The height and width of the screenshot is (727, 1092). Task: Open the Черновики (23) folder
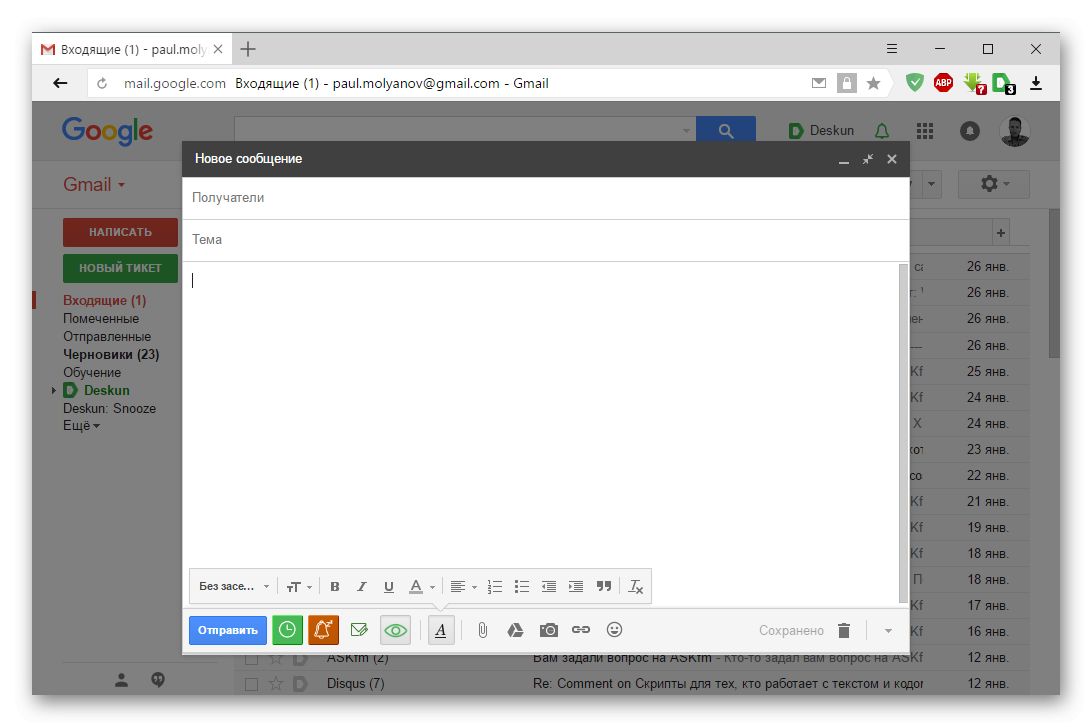coord(111,354)
